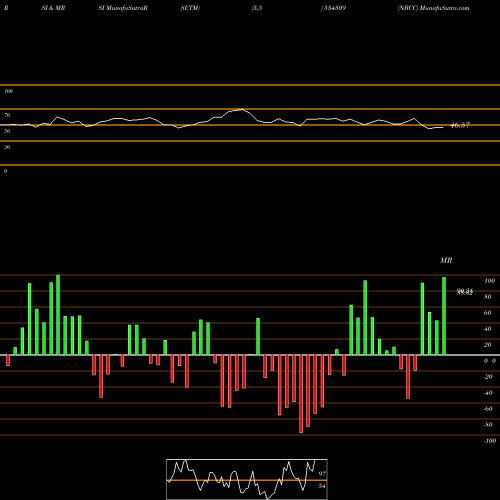Click the -60 label on MR right axis
The height and width of the screenshot is (500, 500).
click(488, 409)
